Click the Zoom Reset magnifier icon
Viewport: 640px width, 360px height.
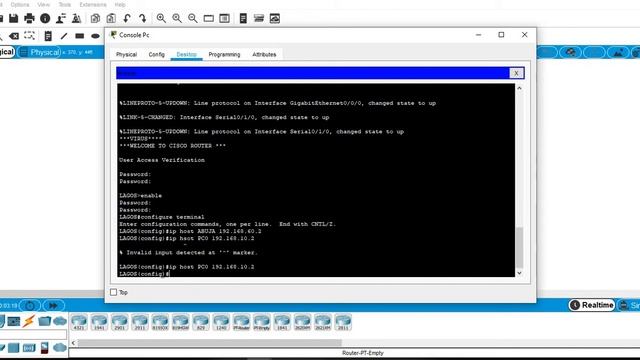pyautogui.click(x=177, y=18)
